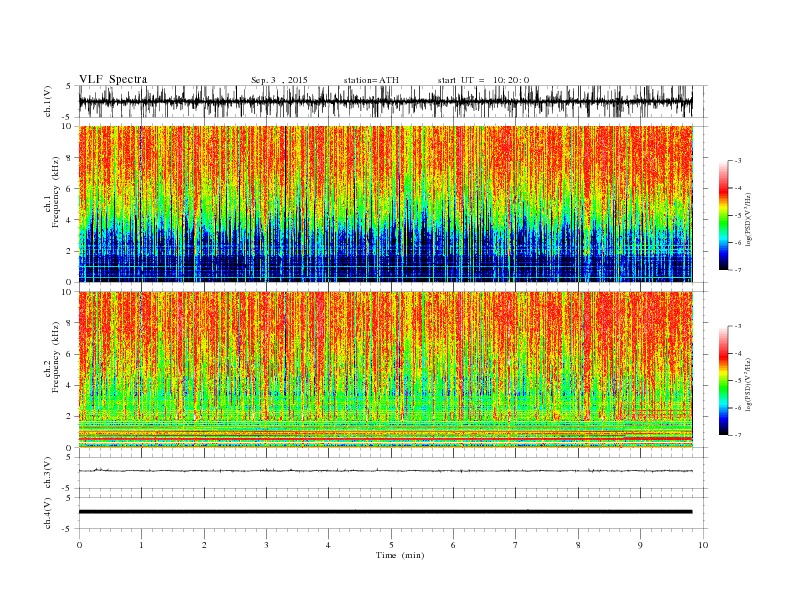Select the "start UT = 10:20:0" text

pyautogui.click(x=483, y=80)
